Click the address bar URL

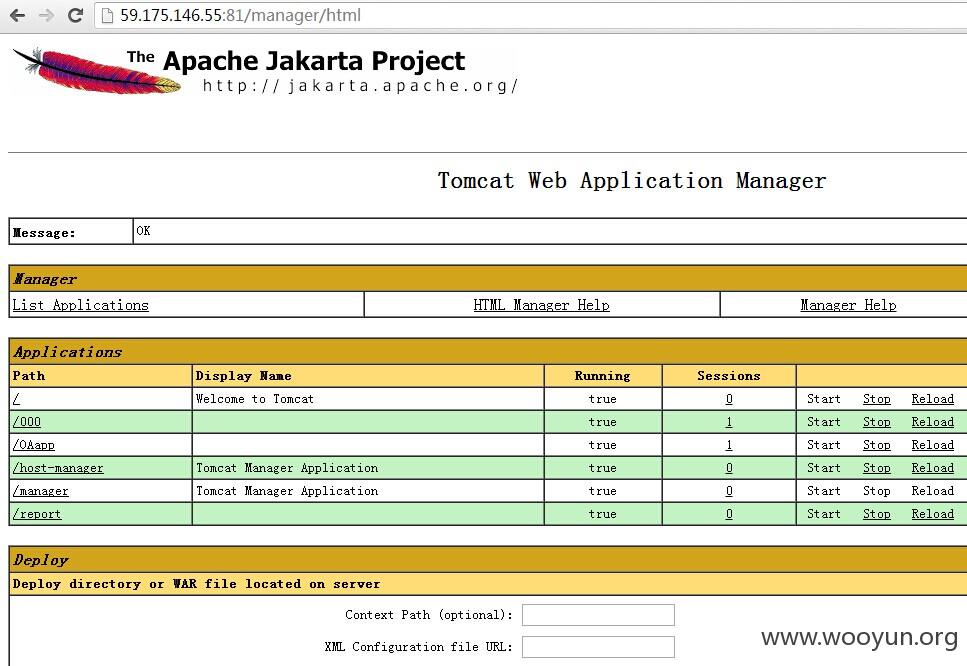pos(240,15)
